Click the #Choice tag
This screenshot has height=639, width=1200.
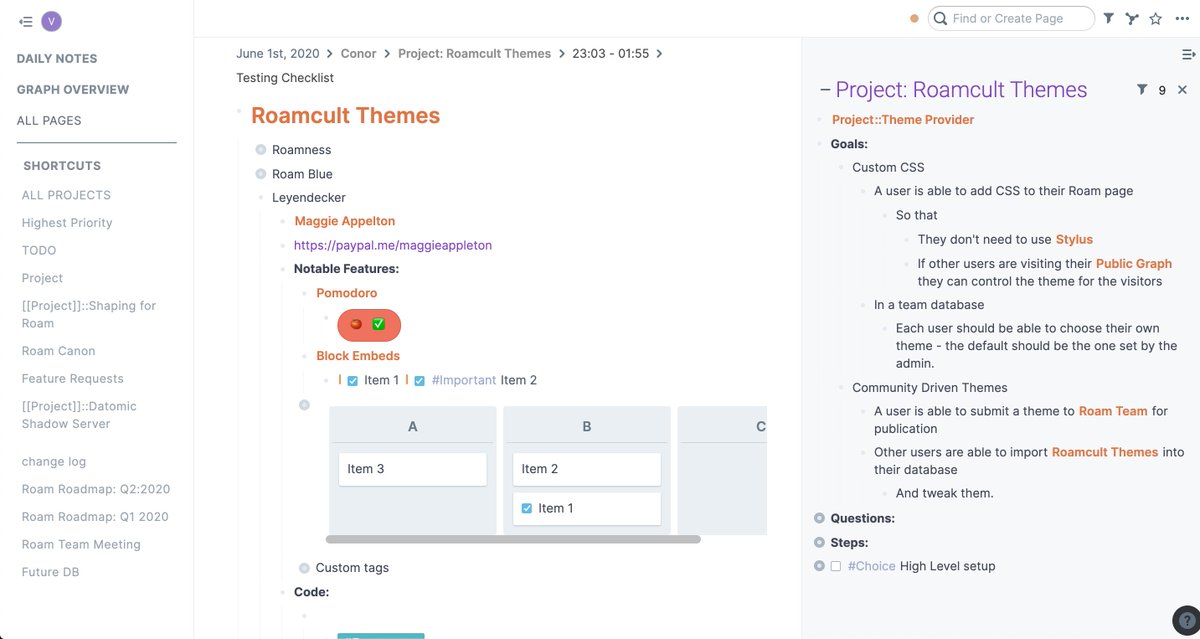pos(871,566)
